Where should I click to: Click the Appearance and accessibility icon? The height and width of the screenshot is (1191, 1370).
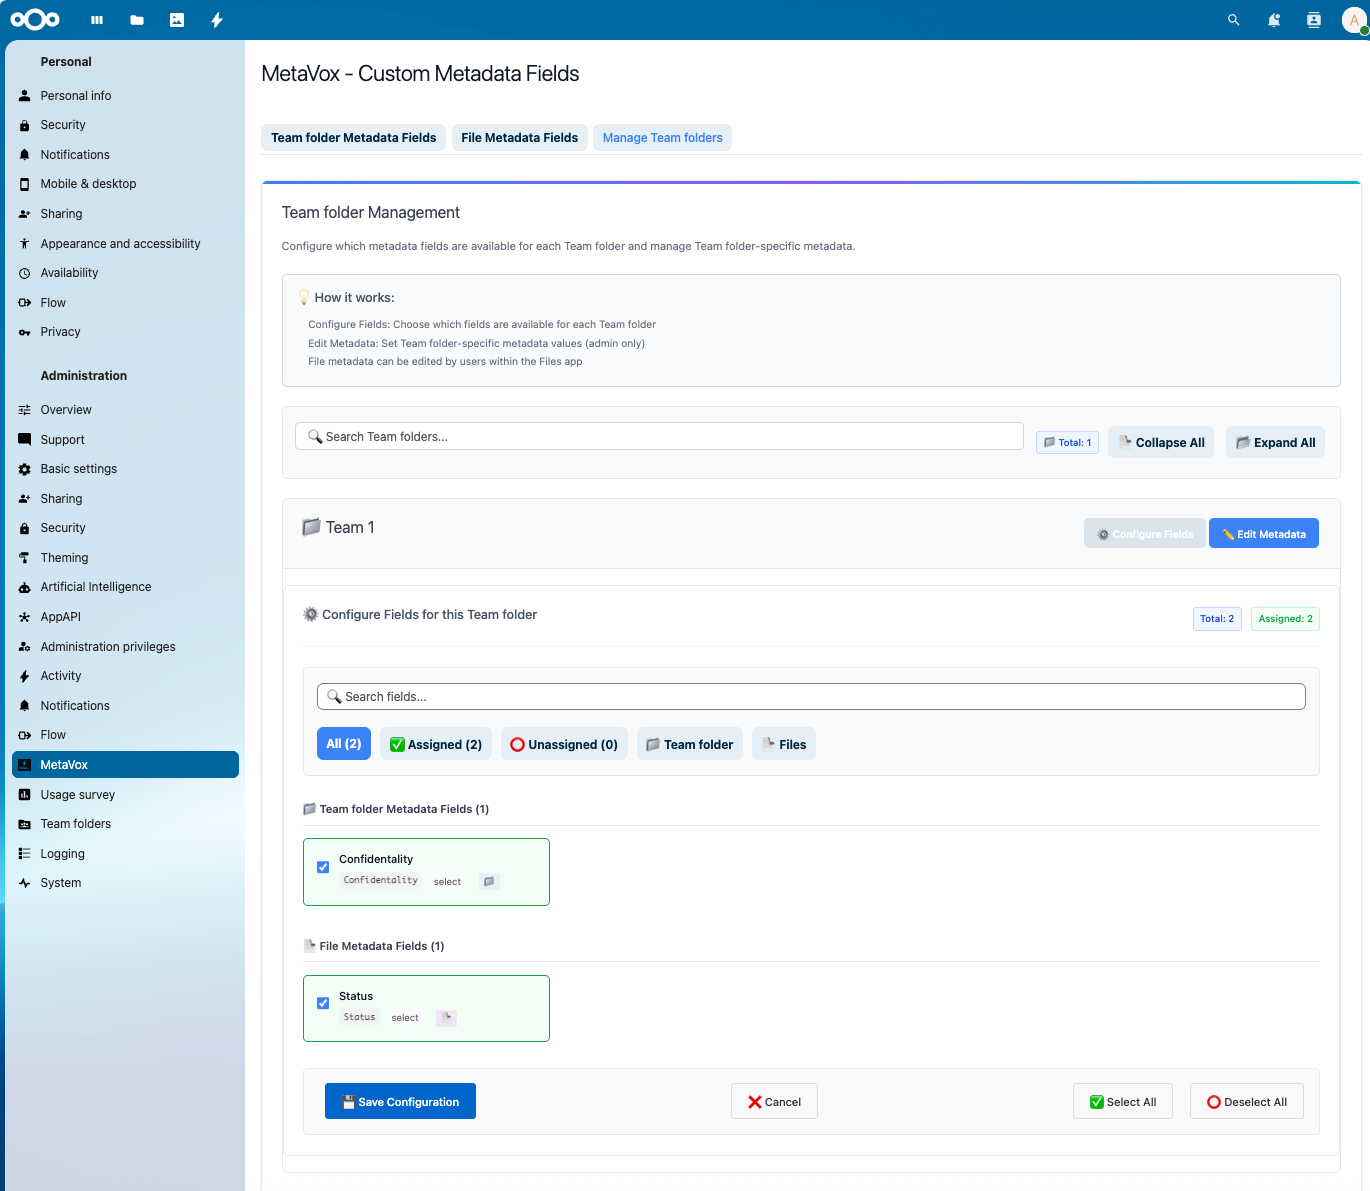point(25,244)
